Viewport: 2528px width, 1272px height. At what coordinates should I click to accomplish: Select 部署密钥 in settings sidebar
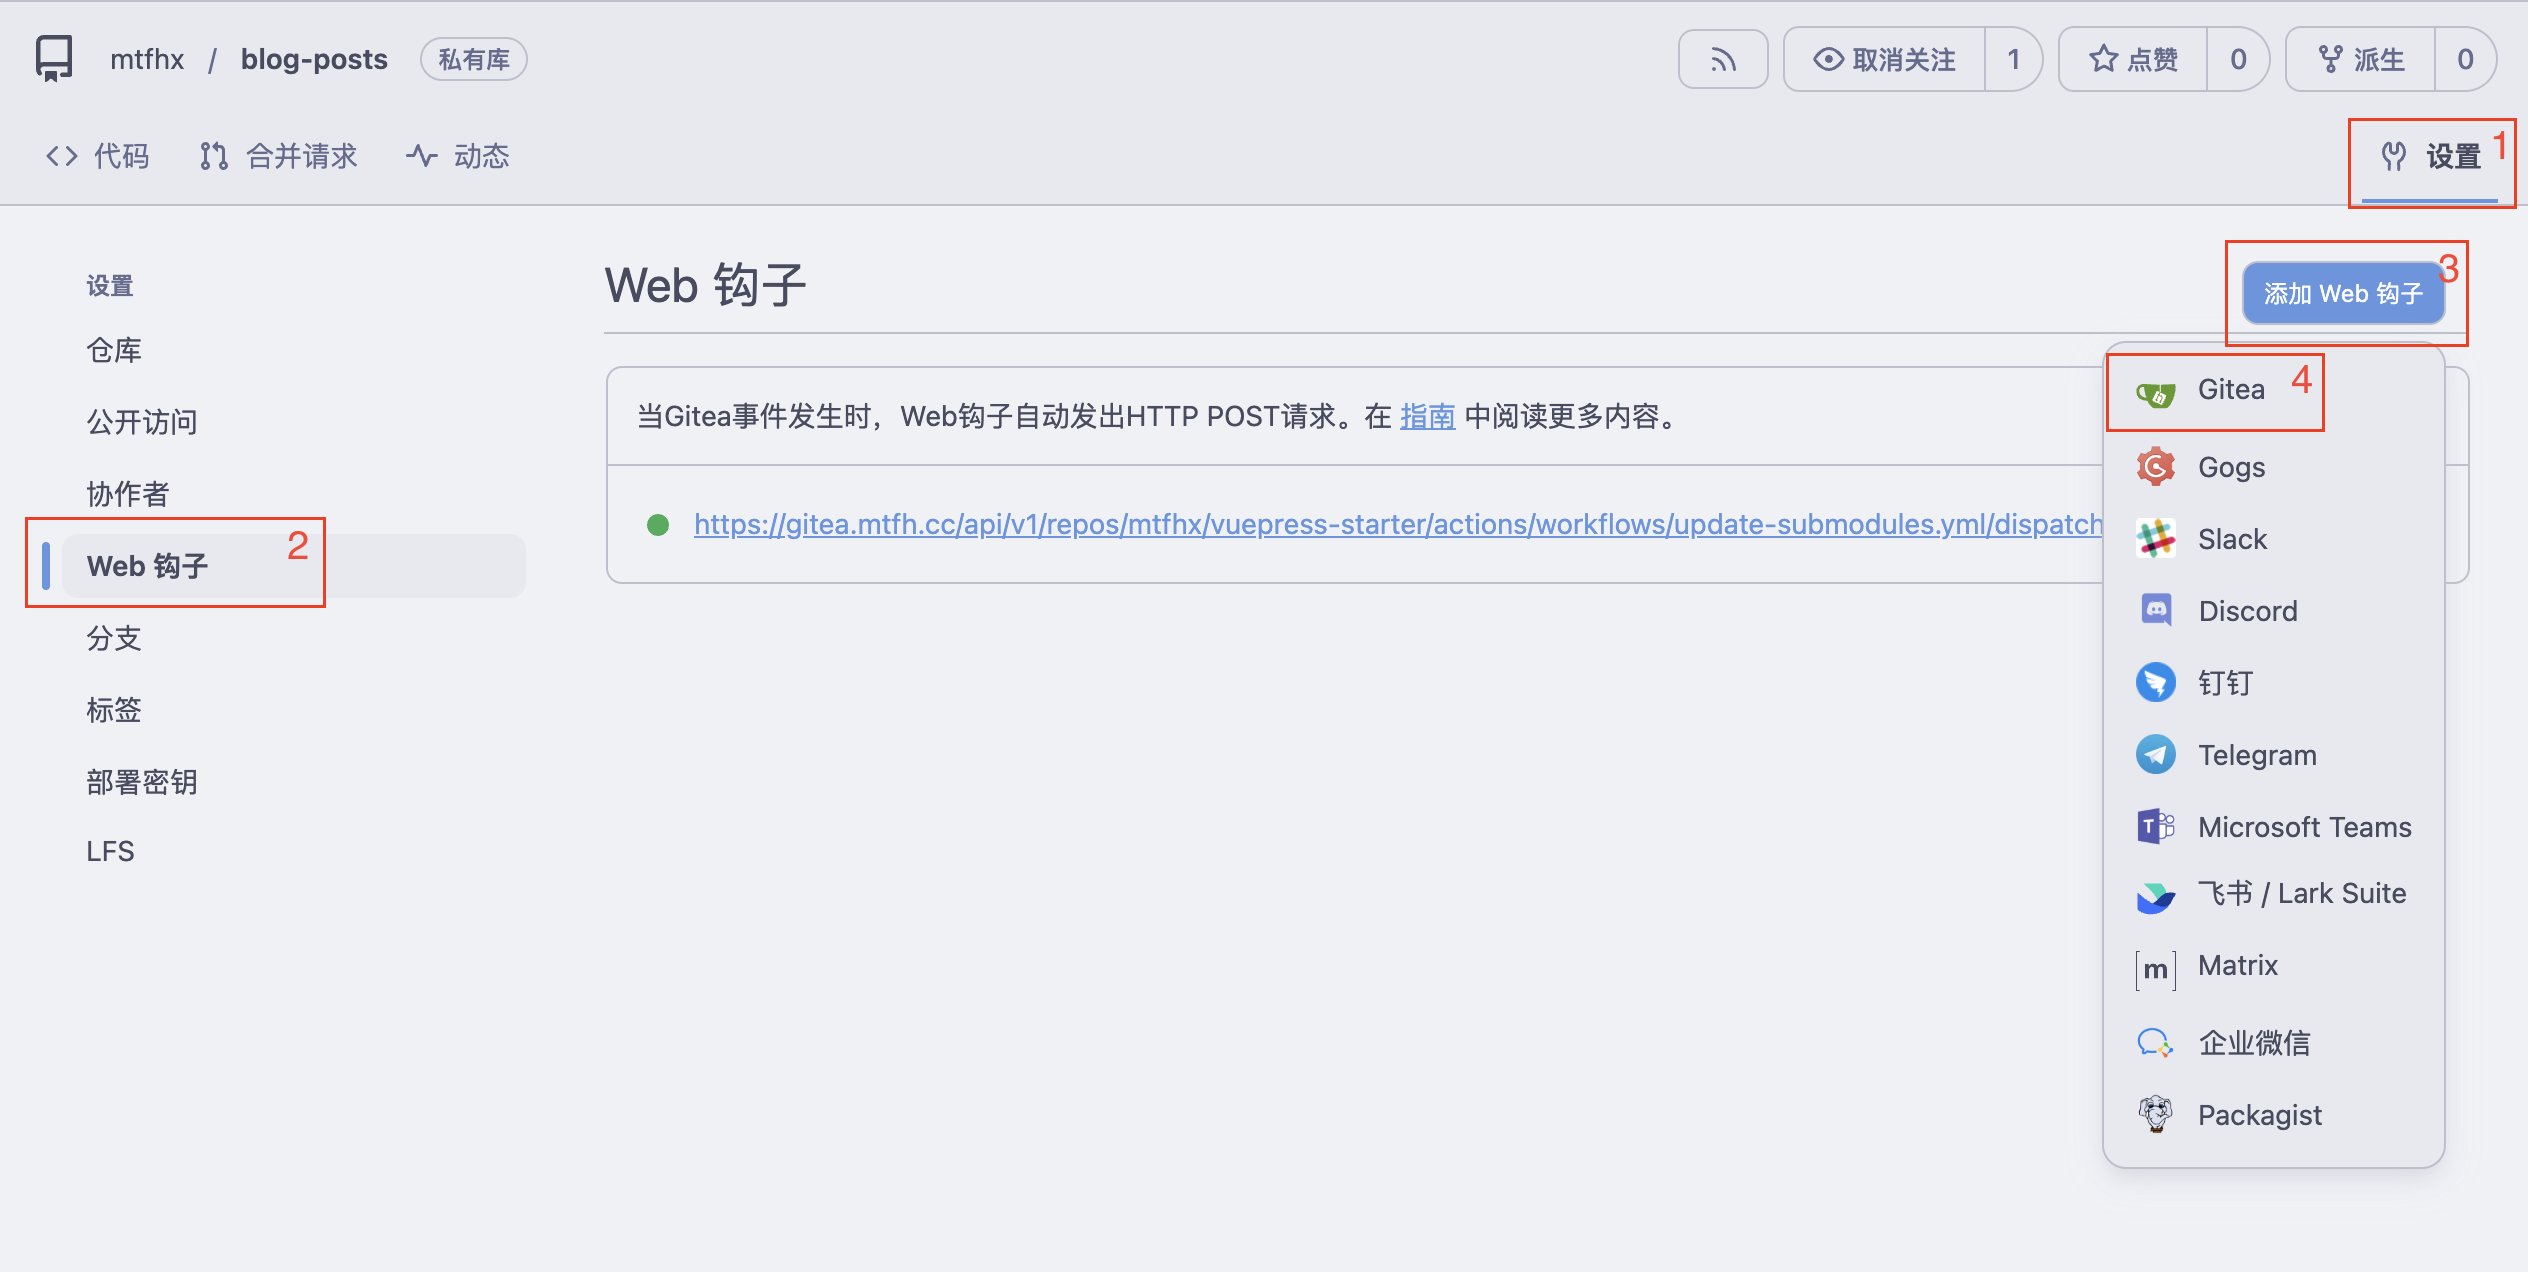click(x=142, y=782)
